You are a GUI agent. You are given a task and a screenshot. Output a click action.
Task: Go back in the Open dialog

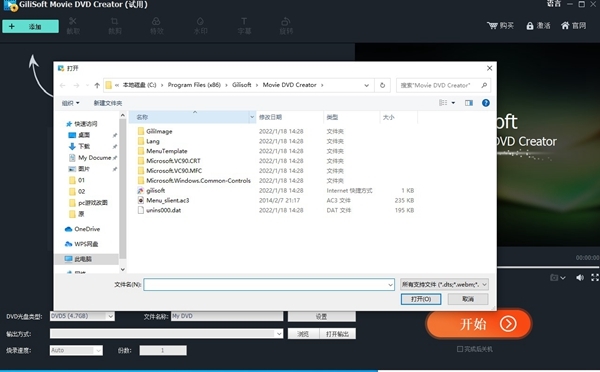point(63,85)
